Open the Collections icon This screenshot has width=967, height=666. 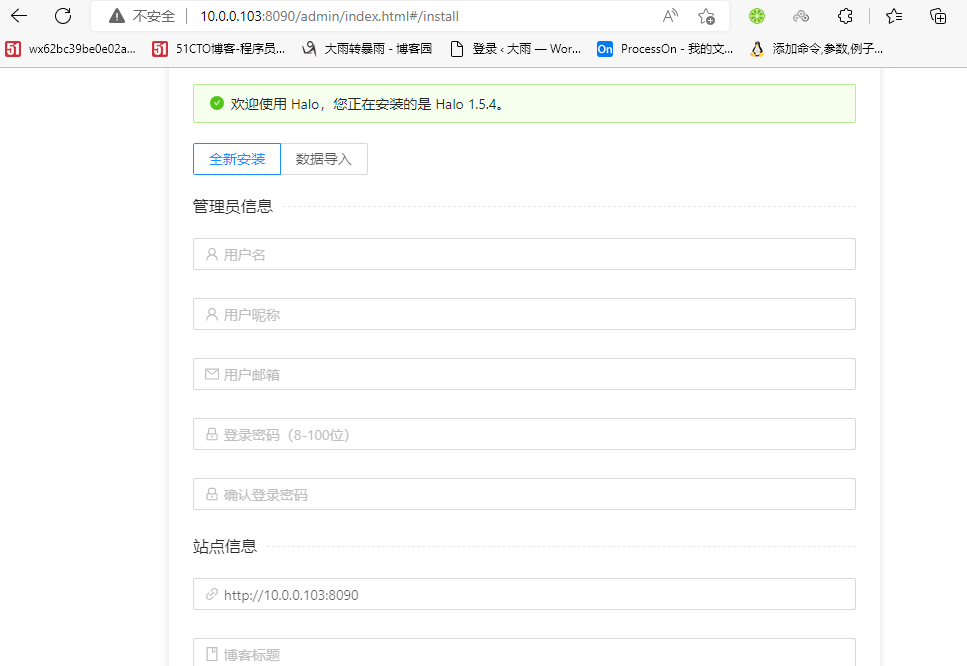pyautogui.click(x=938, y=16)
